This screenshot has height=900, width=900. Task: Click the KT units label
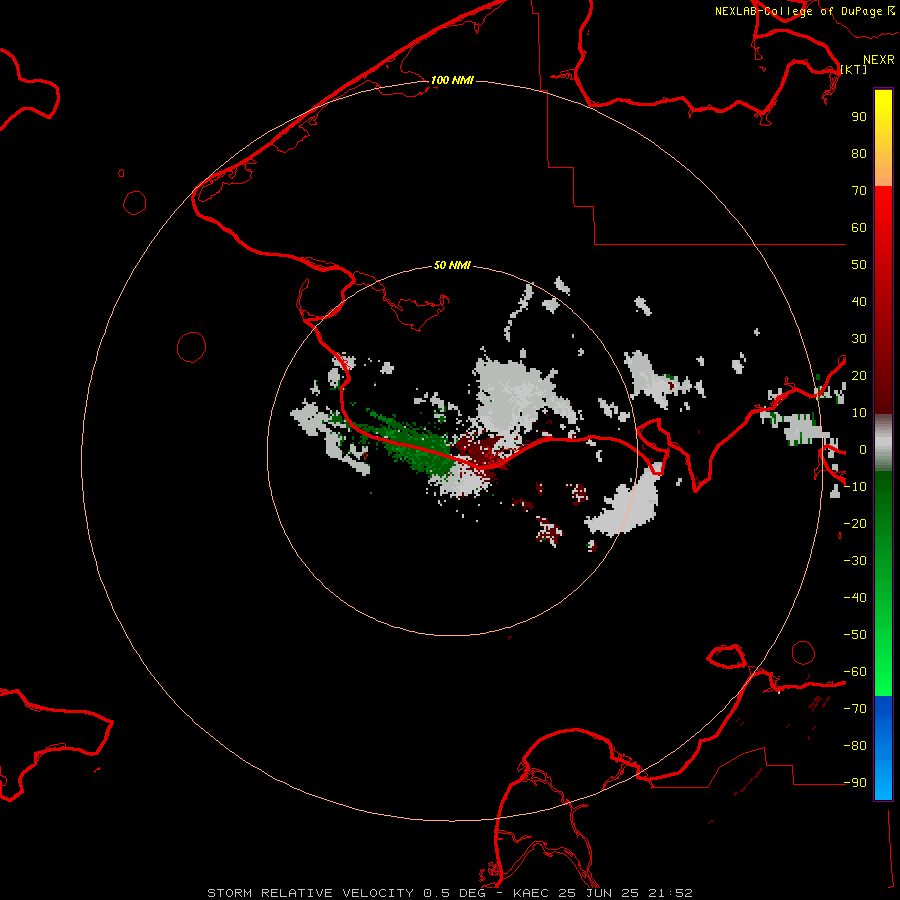(854, 69)
